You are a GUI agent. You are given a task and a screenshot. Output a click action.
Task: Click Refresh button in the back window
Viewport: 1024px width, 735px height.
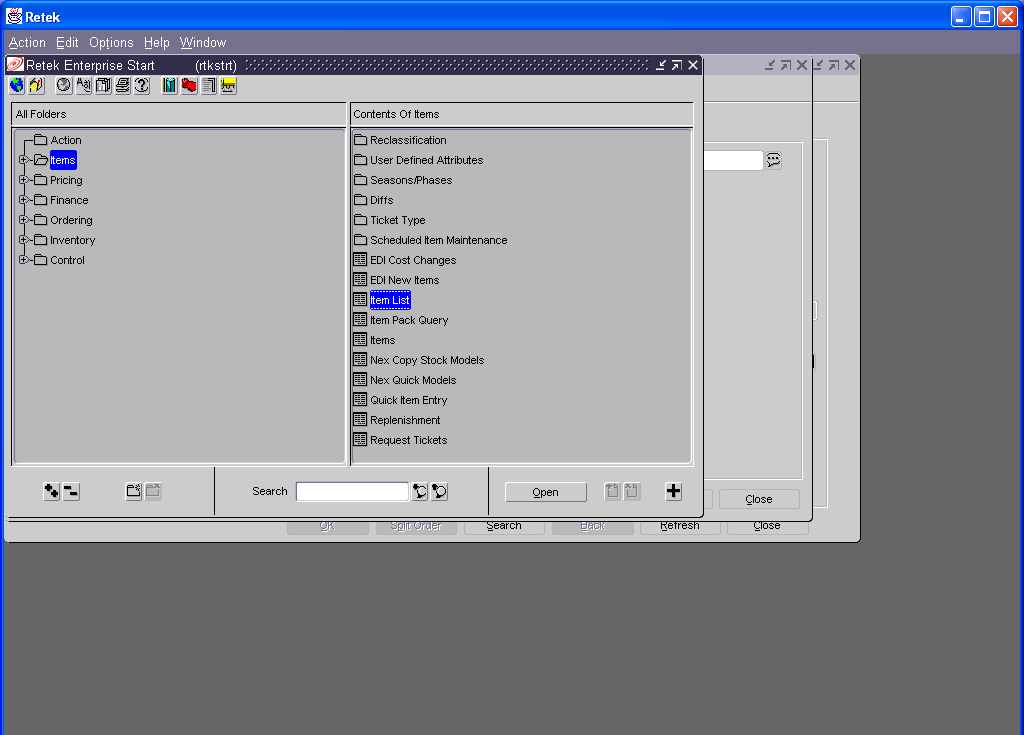click(x=680, y=527)
